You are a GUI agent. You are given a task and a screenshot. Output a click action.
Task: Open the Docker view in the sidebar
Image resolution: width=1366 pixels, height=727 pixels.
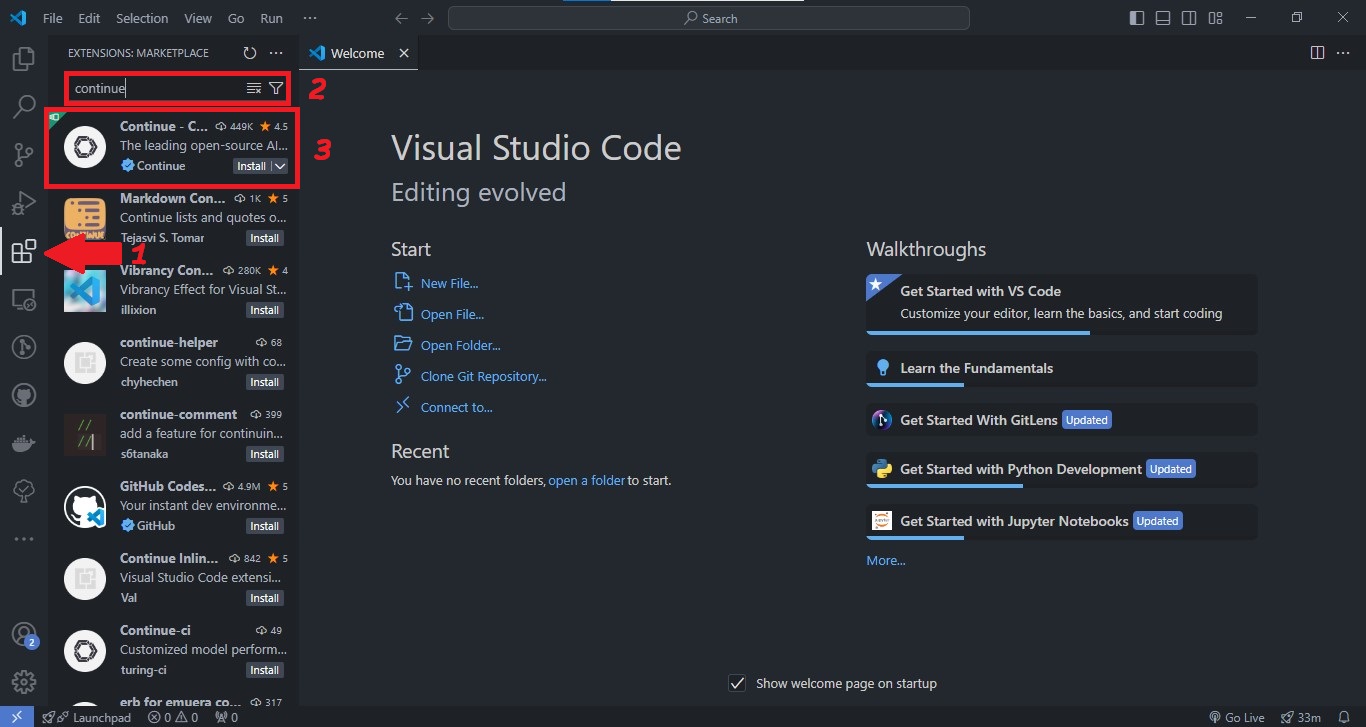click(24, 443)
